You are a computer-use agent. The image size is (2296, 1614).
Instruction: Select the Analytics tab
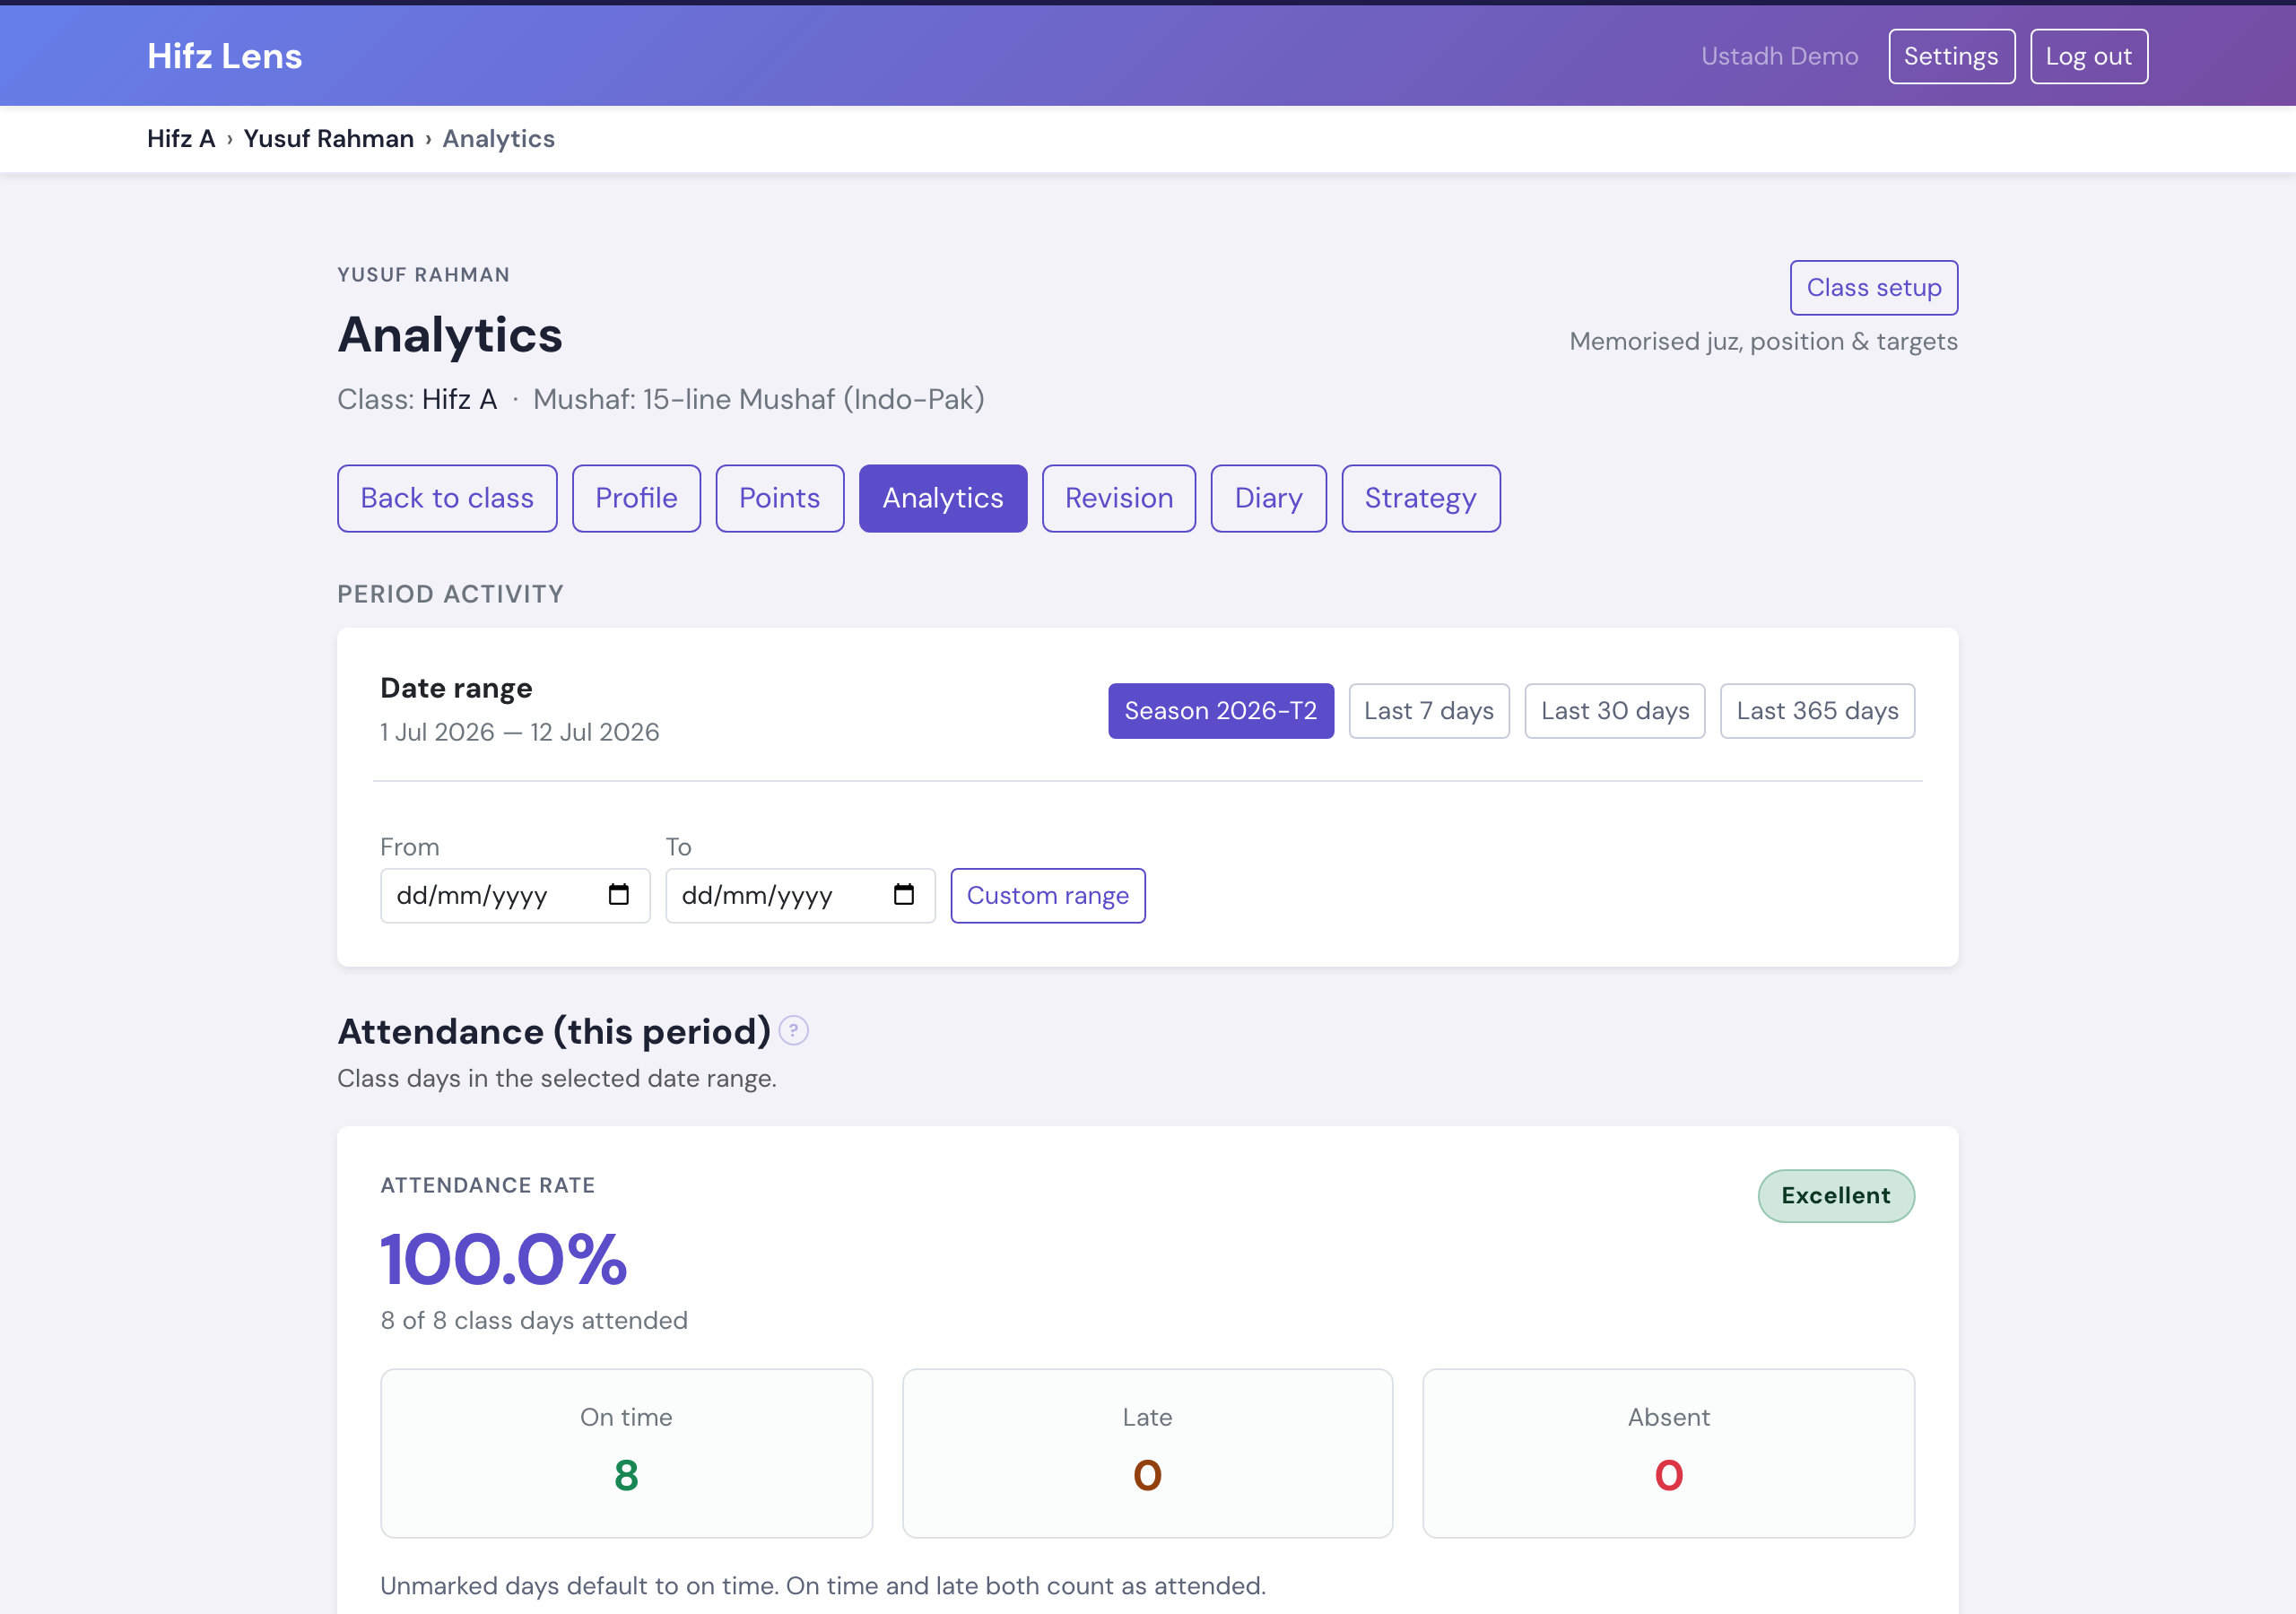coord(942,498)
